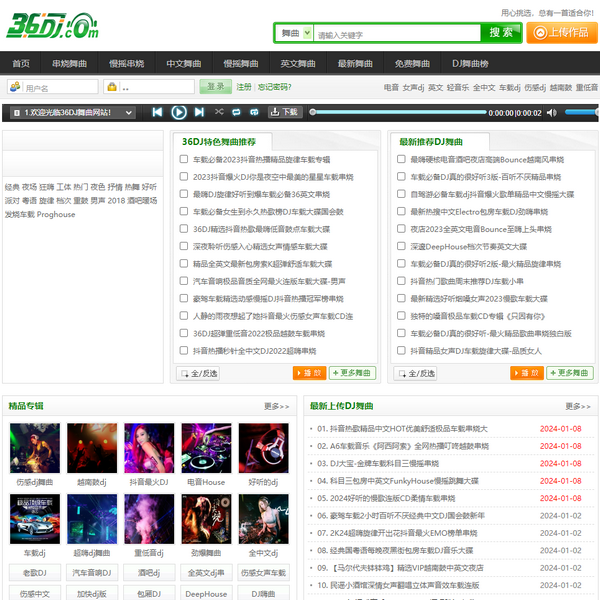Expand 更多 in the 精品专辑 section
The width and height of the screenshot is (600, 600).
tap(277, 407)
